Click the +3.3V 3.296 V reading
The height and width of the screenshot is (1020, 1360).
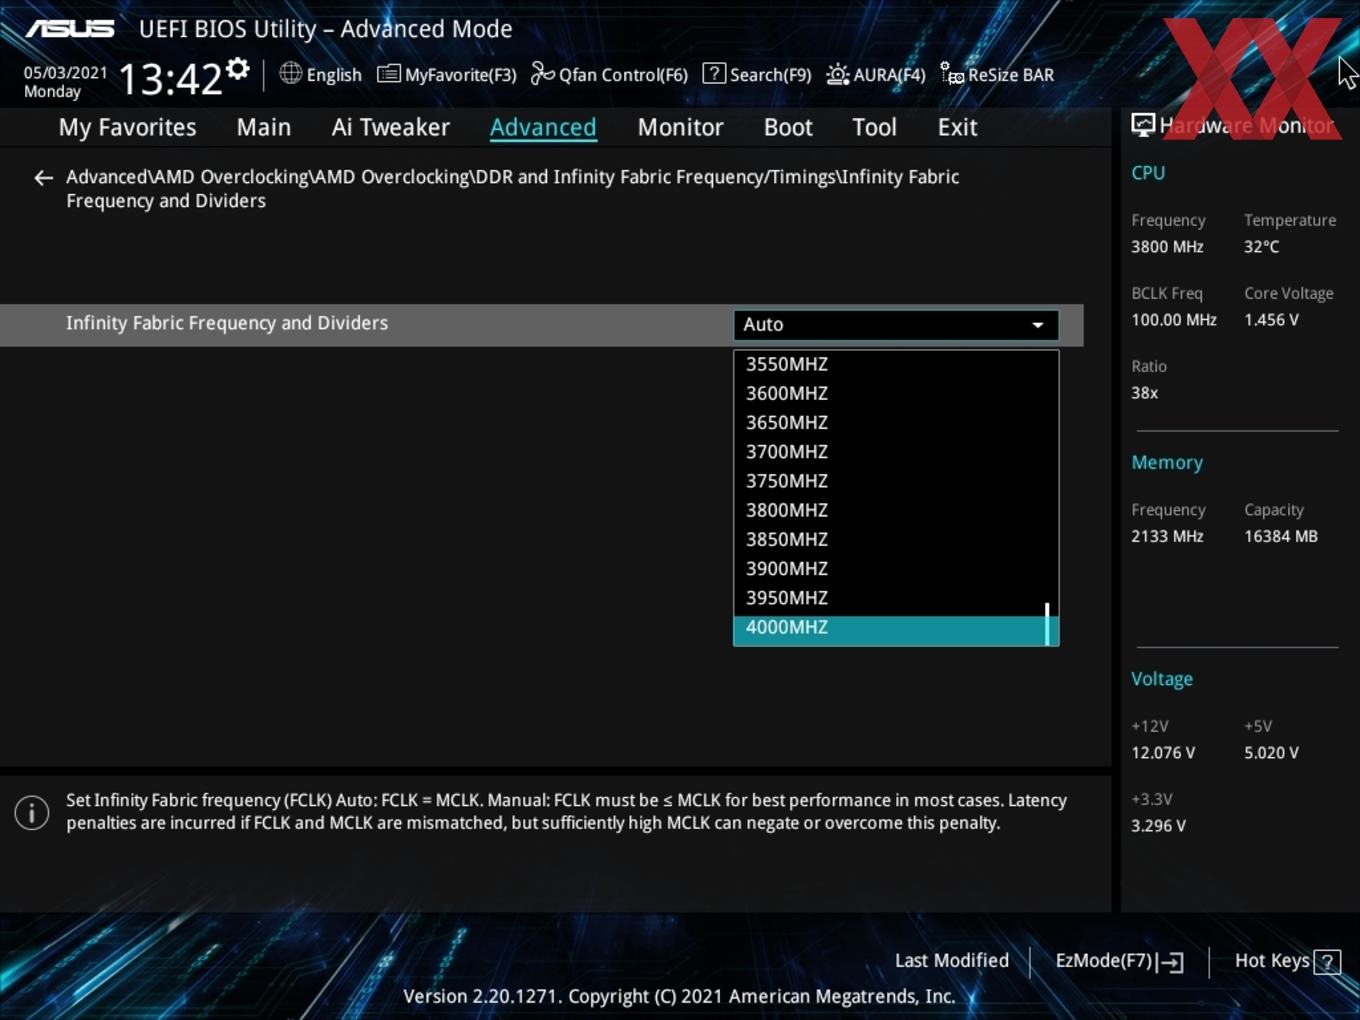[x=1158, y=826]
